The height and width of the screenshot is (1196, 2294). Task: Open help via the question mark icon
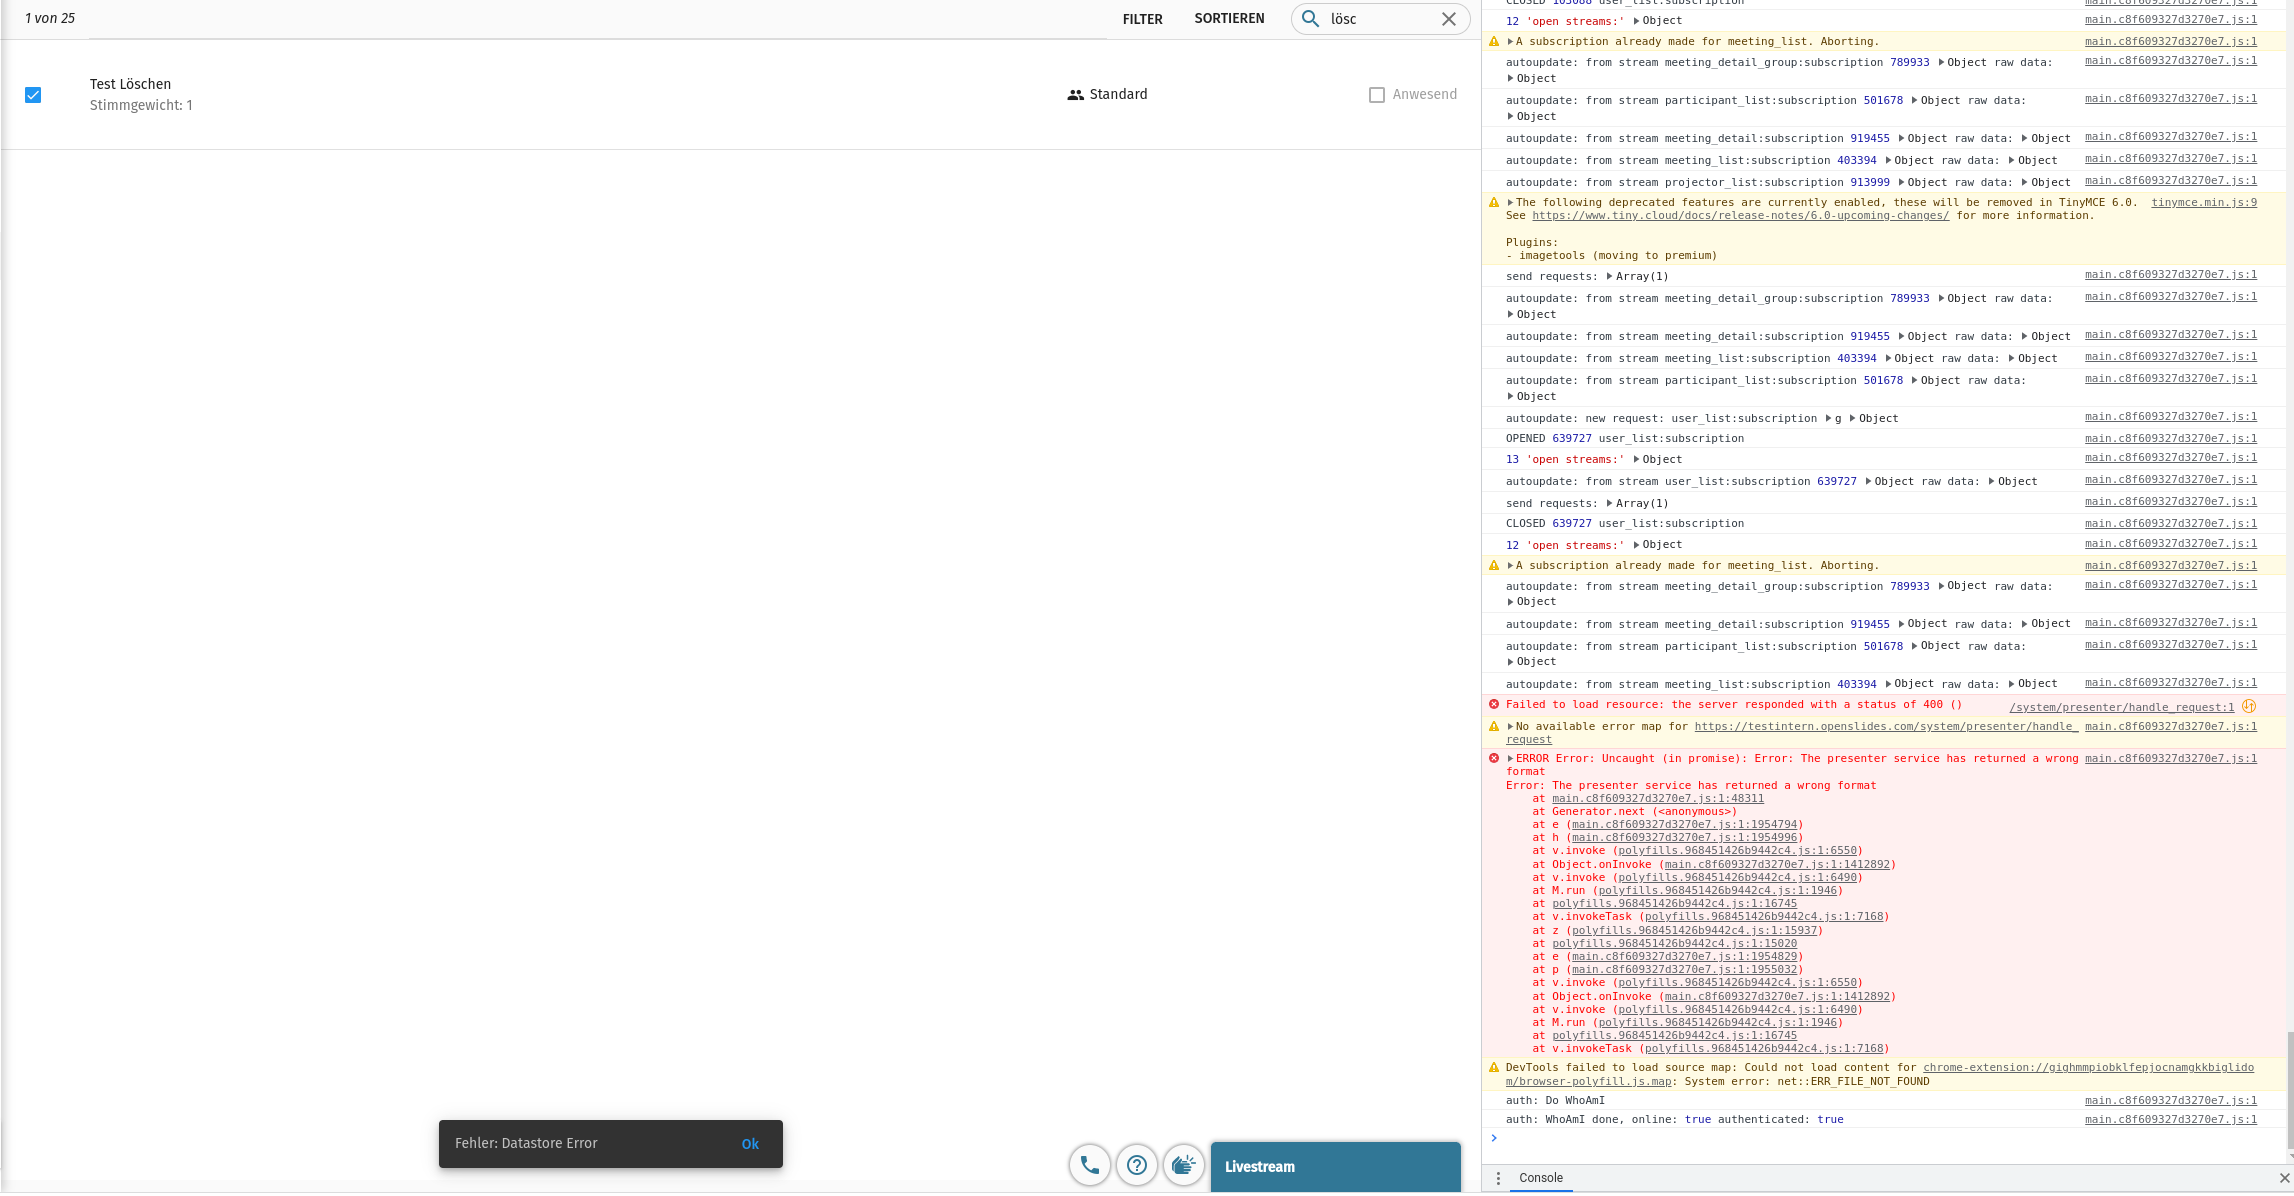point(1137,1165)
